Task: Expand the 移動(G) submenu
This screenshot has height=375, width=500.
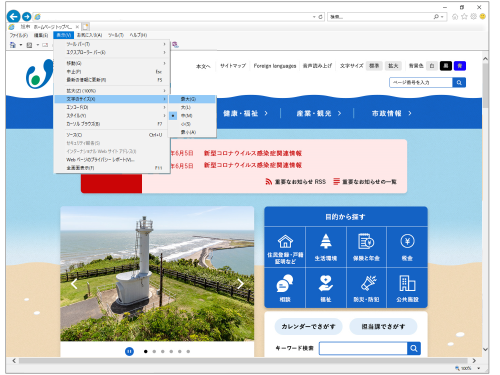Action: point(112,63)
